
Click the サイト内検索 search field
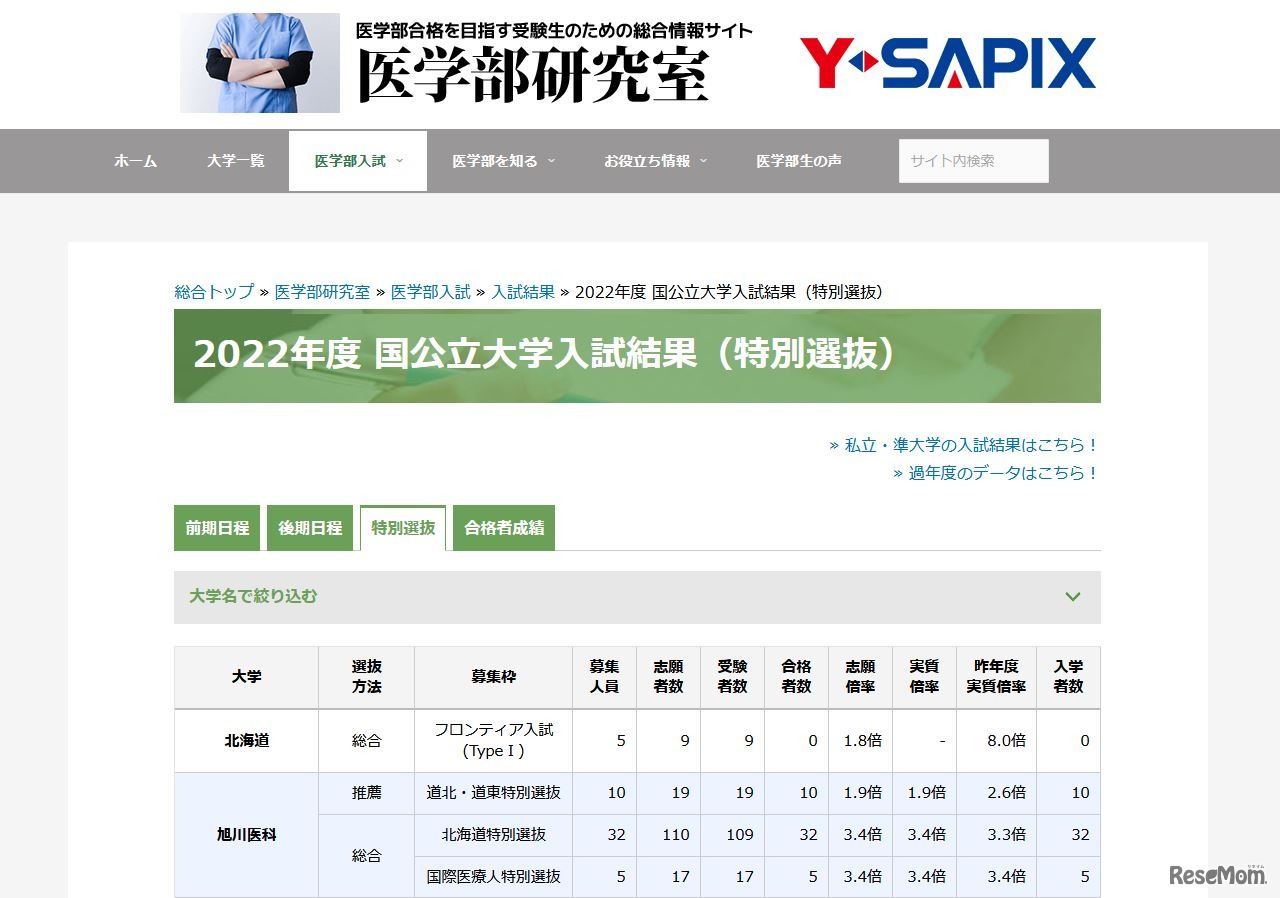click(973, 160)
